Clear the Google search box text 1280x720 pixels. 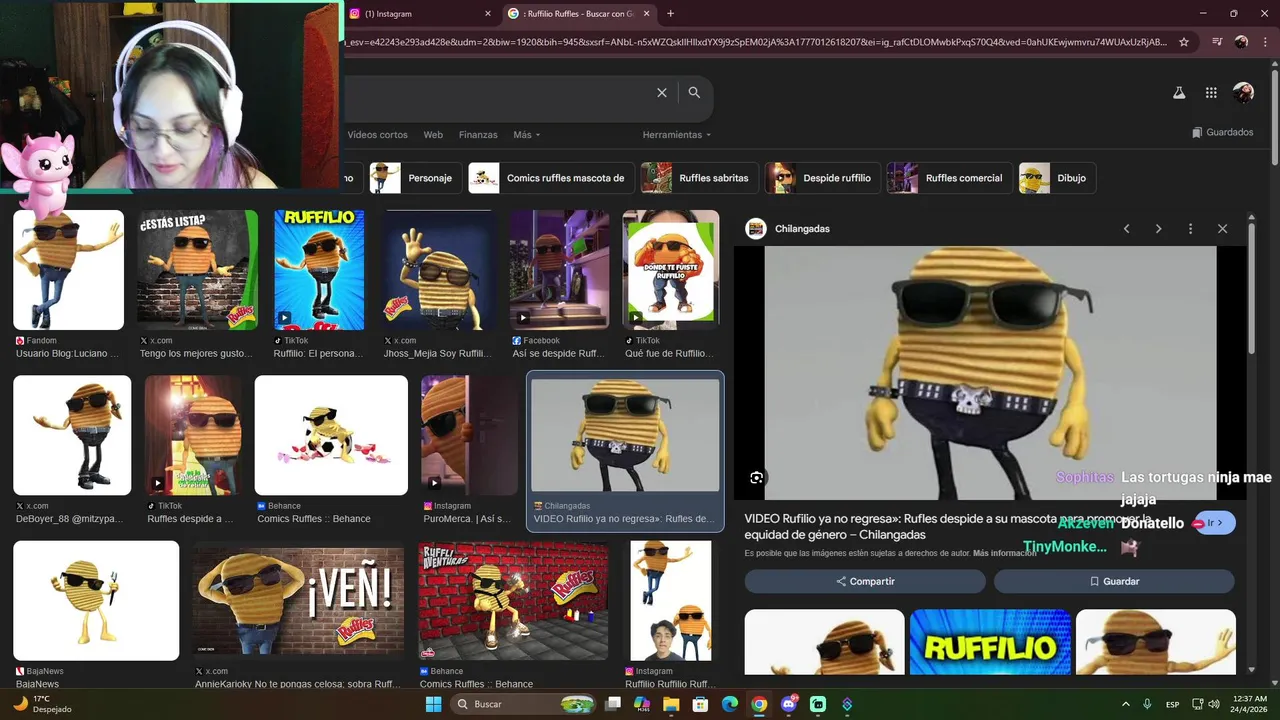point(661,92)
